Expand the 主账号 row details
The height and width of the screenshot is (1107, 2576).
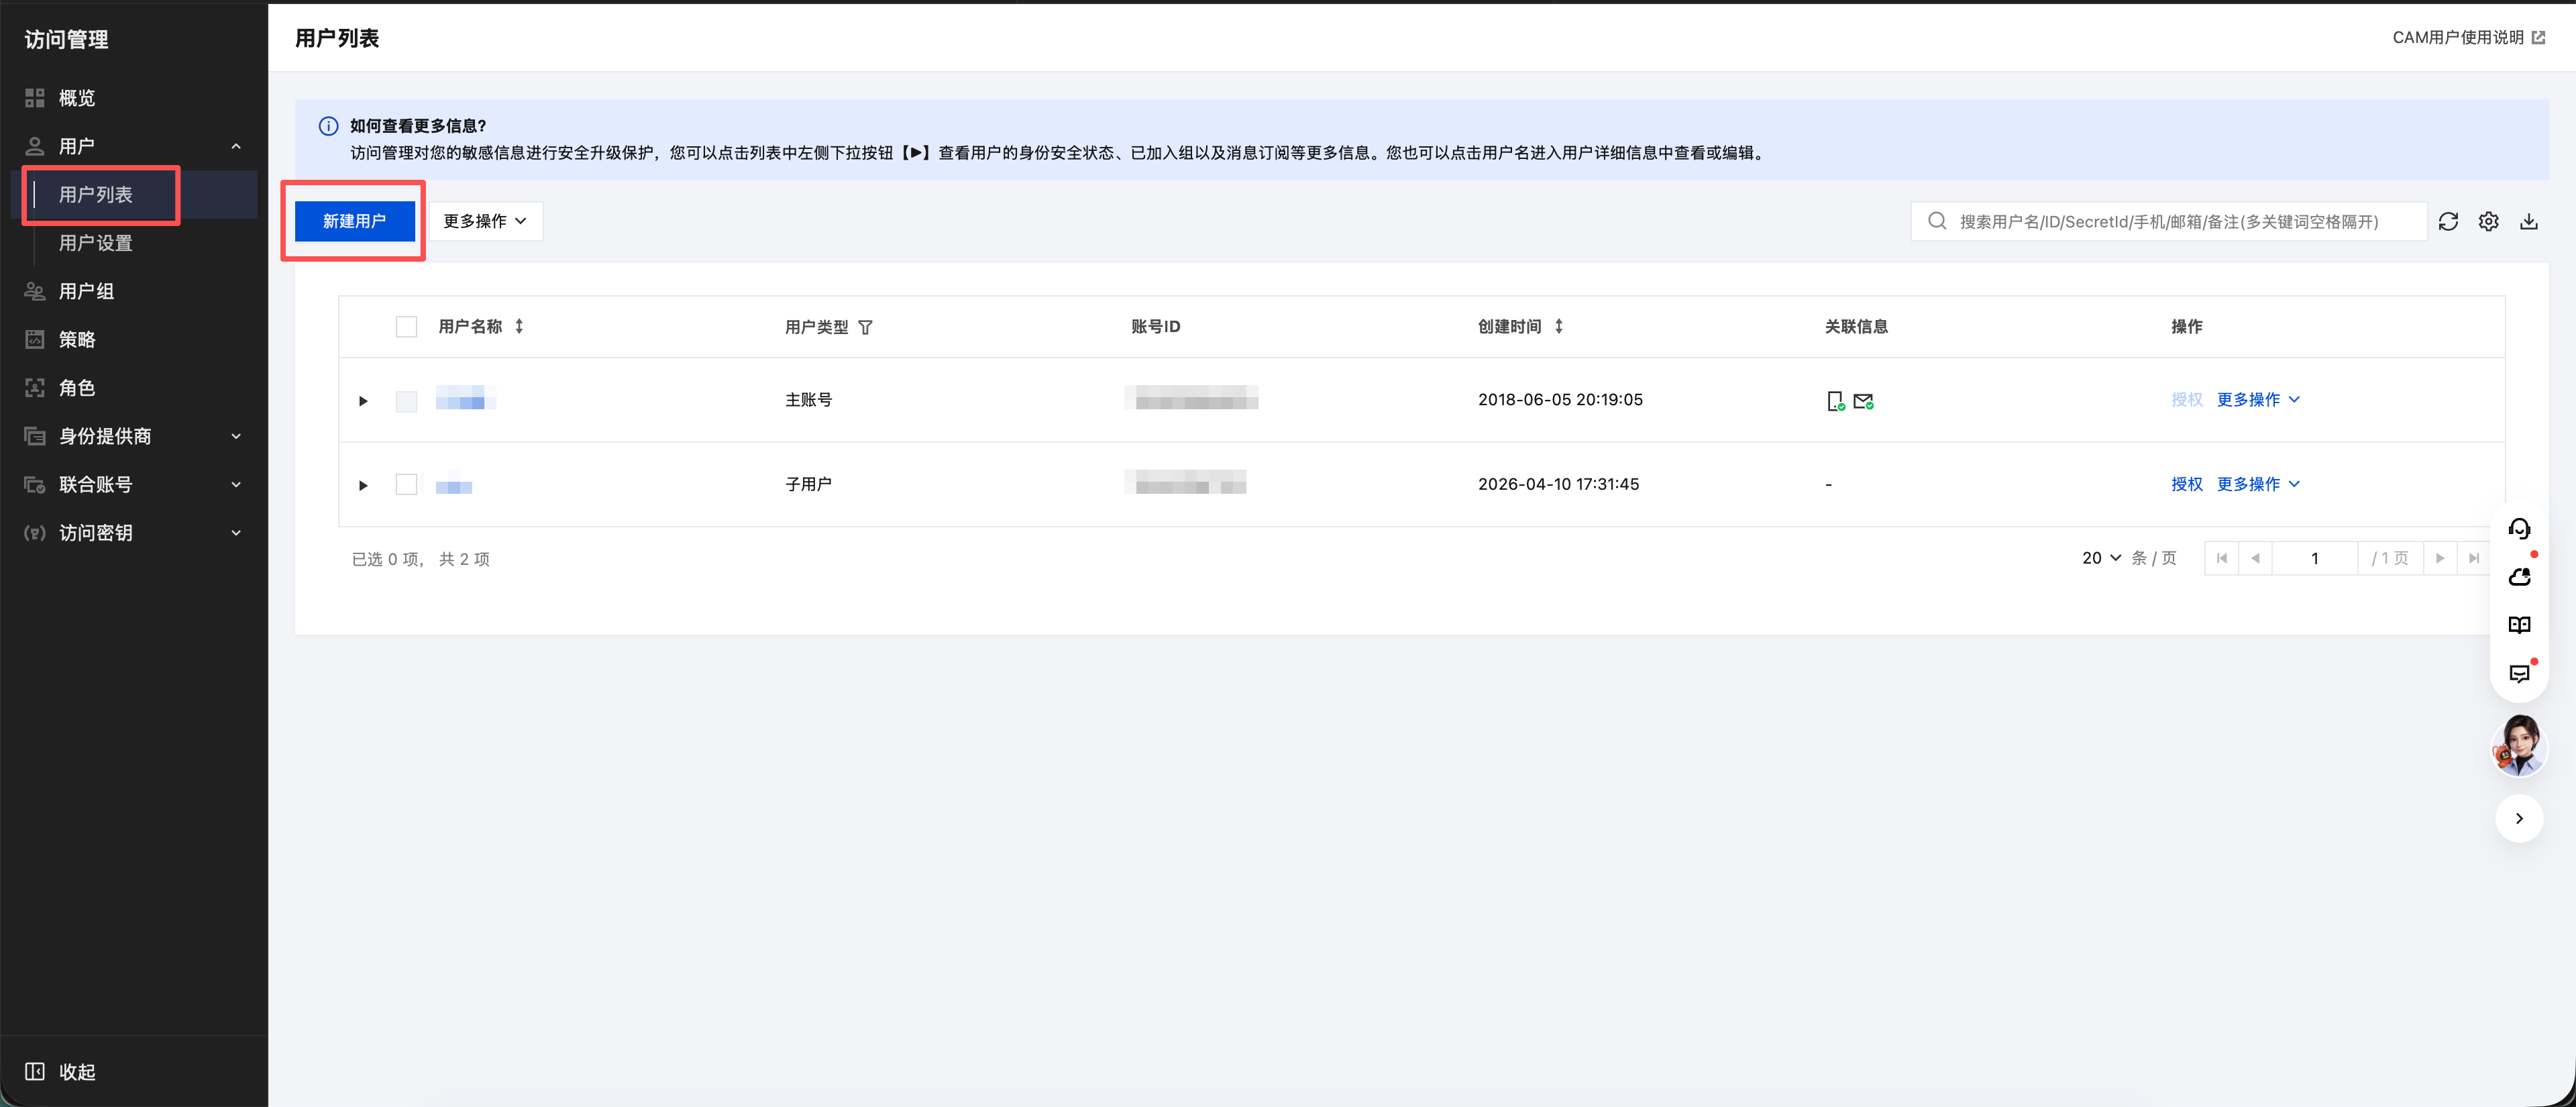363,400
